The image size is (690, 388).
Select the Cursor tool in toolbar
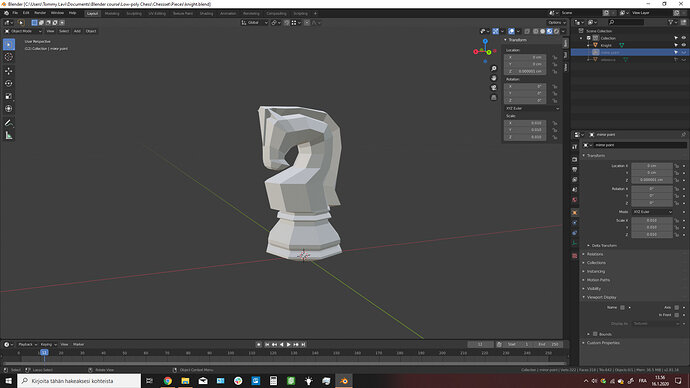(9, 57)
